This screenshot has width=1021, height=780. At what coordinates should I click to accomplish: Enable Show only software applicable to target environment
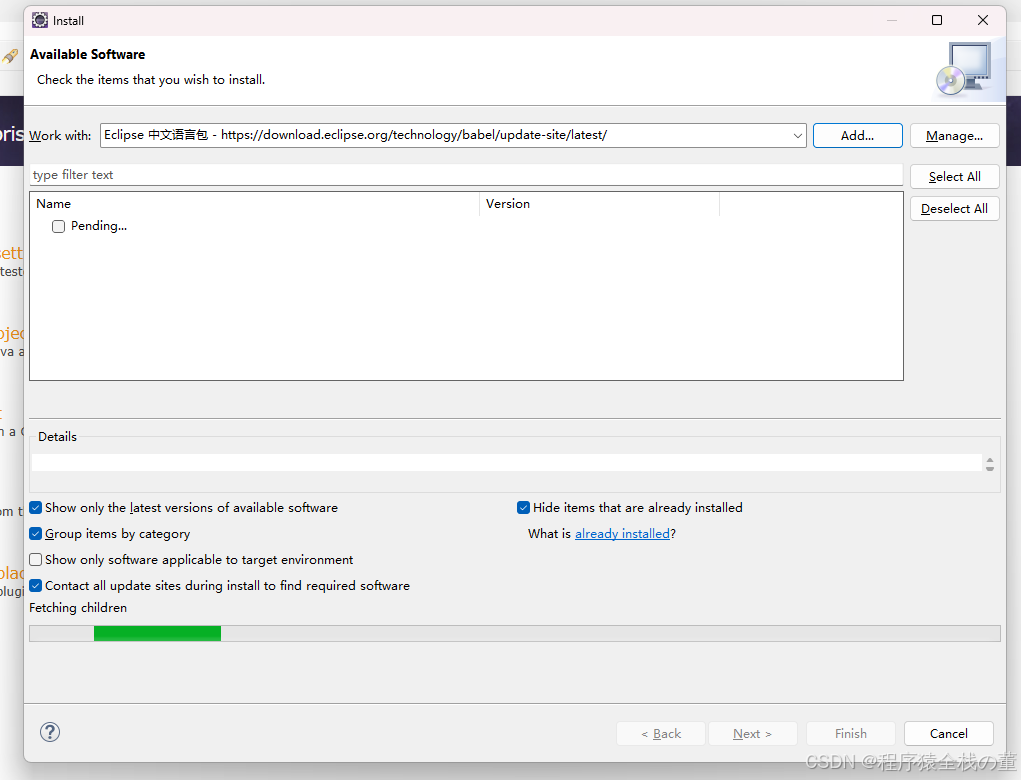[x=36, y=560]
